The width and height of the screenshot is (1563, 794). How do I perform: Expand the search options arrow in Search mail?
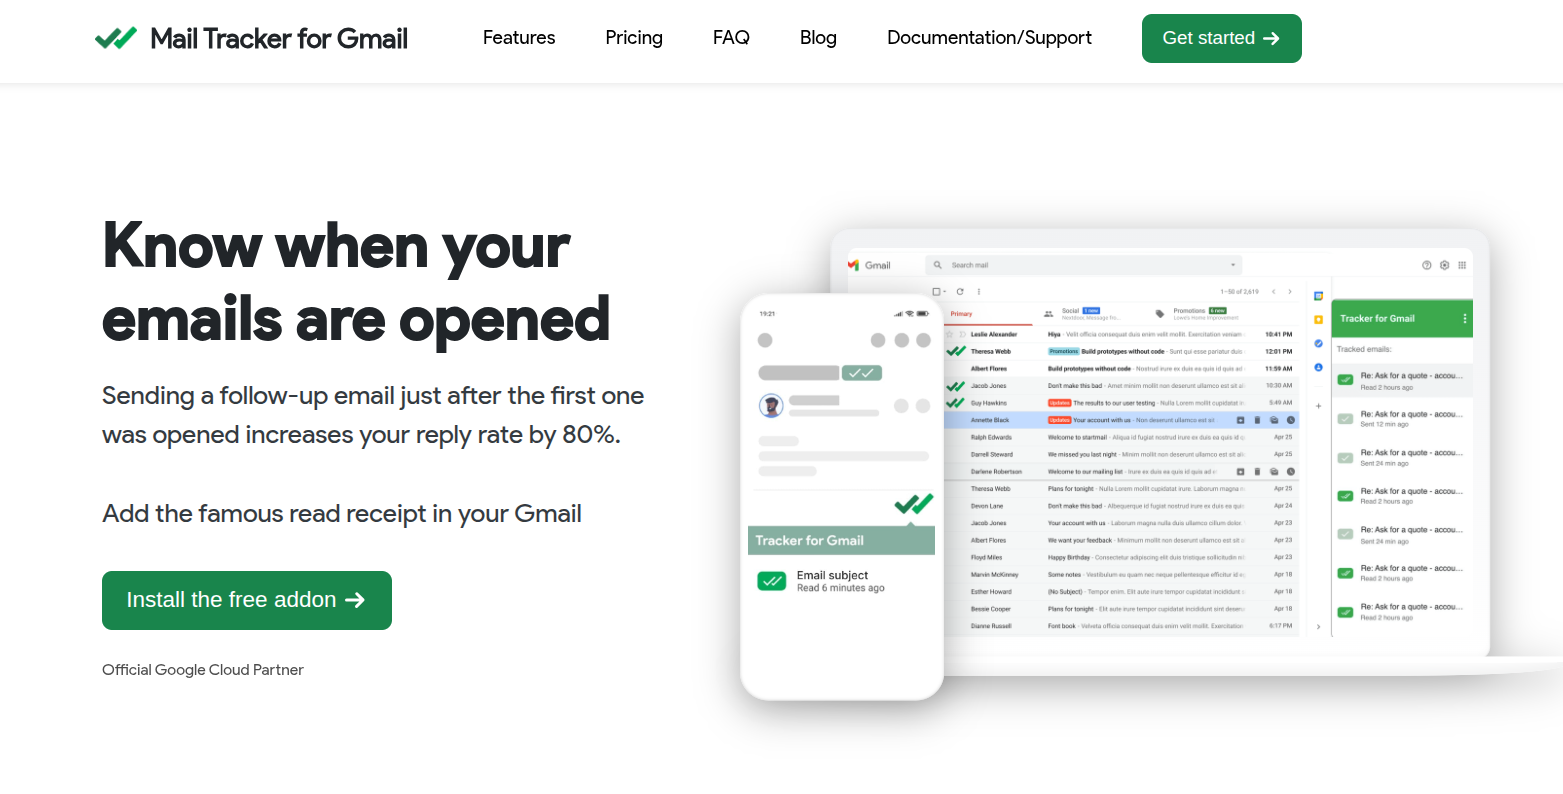point(1232,265)
